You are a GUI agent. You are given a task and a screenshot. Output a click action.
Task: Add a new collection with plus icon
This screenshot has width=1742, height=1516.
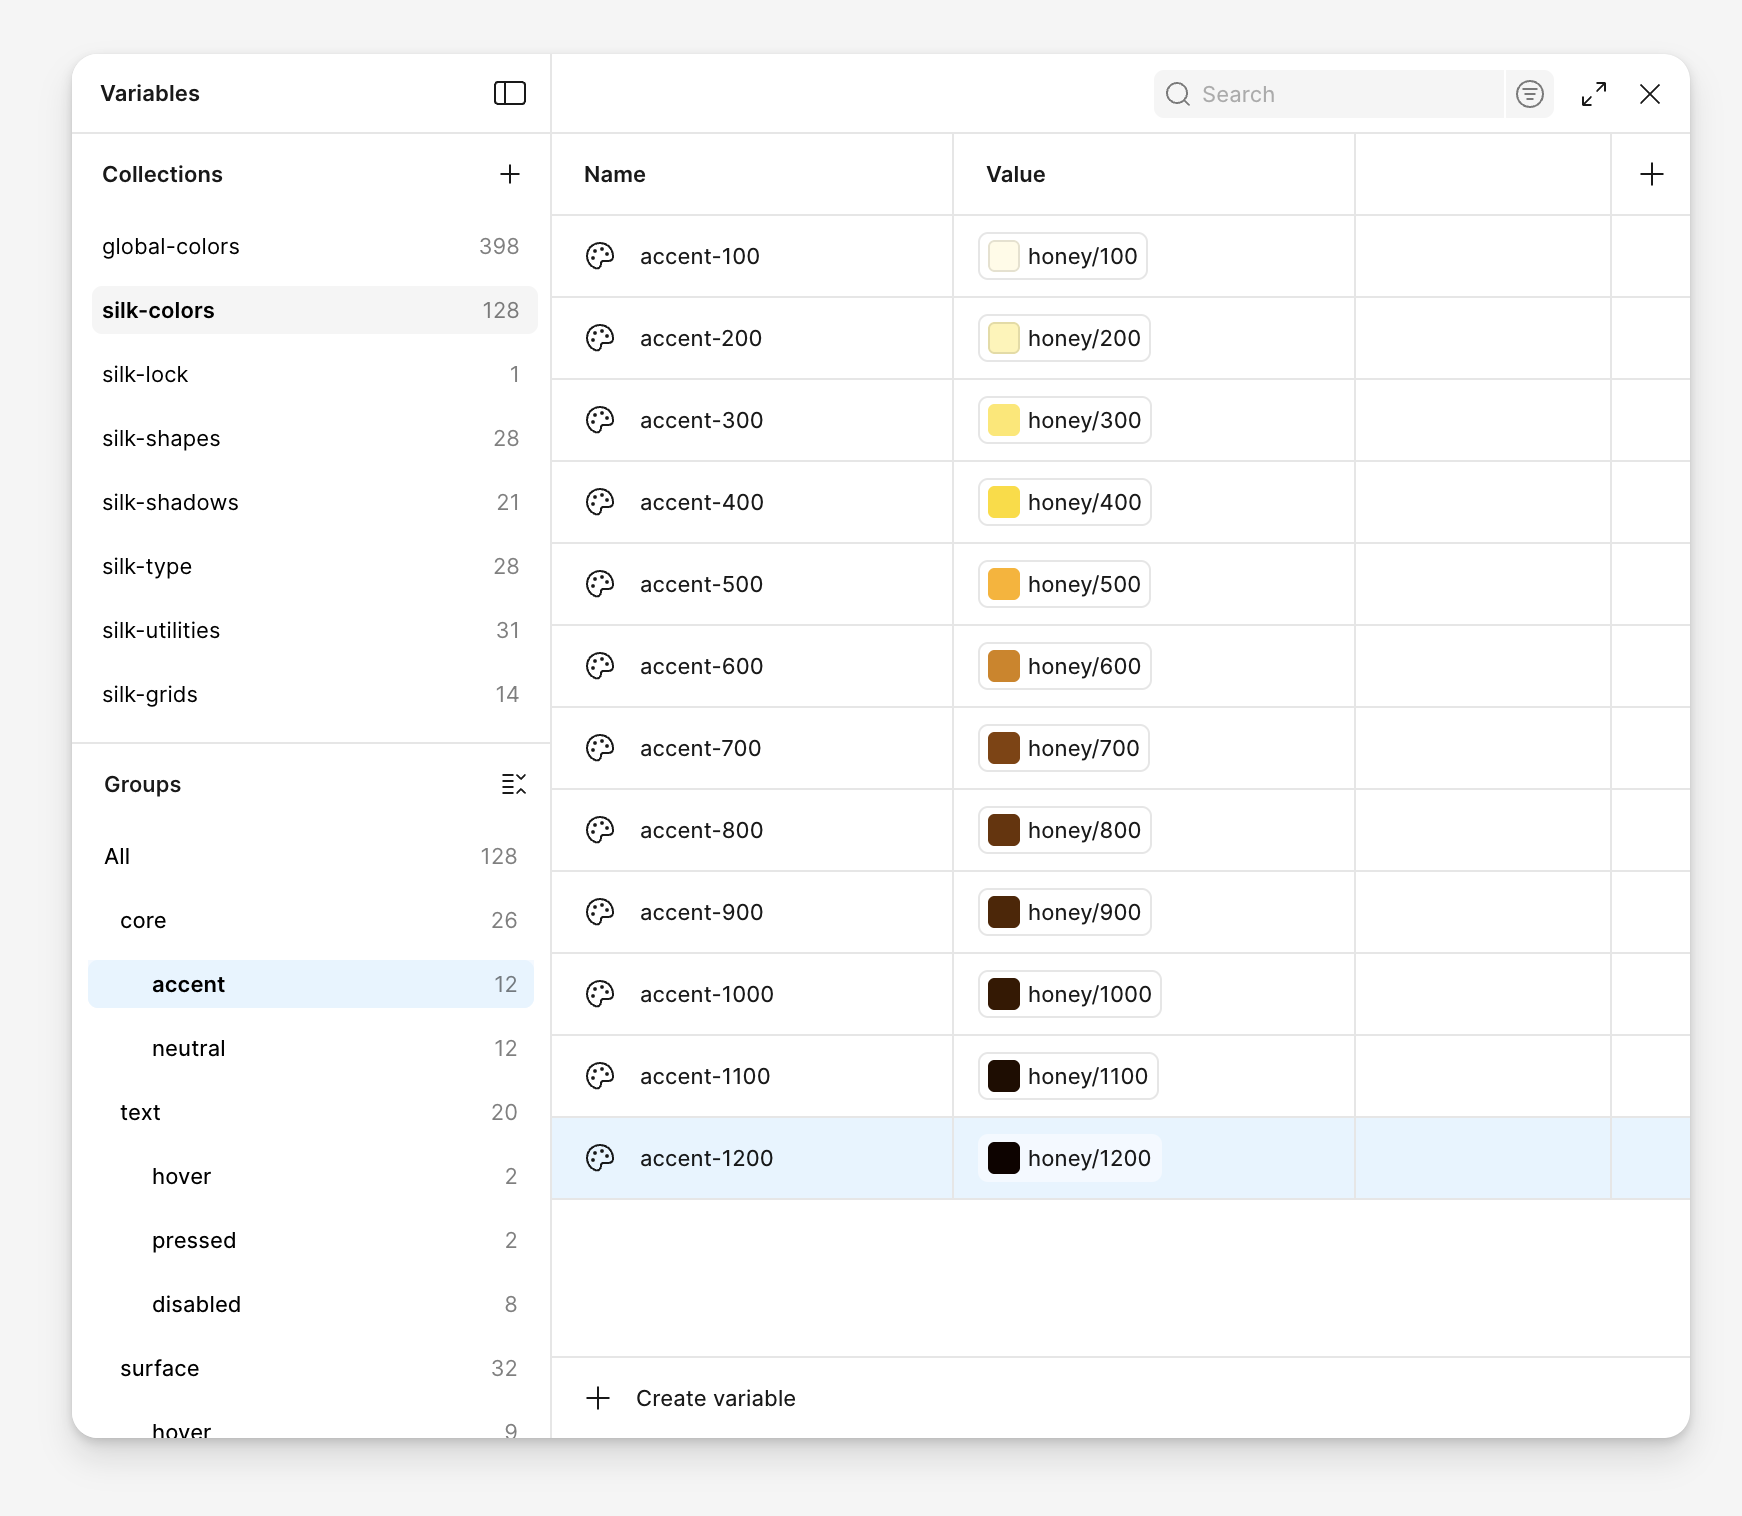(x=509, y=174)
